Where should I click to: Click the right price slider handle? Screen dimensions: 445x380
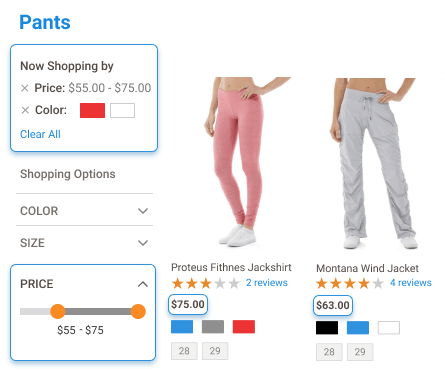pos(138,312)
